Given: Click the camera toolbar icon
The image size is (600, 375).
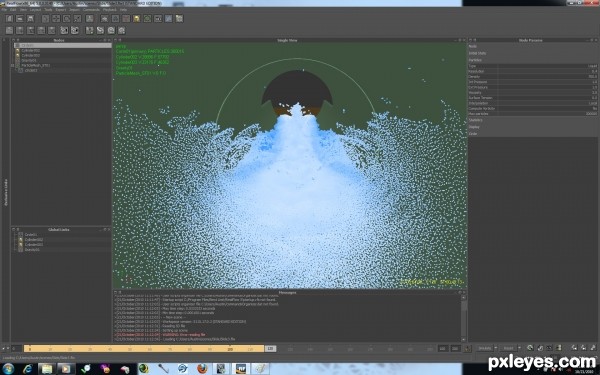Looking at the screenshot, I should (158, 18).
